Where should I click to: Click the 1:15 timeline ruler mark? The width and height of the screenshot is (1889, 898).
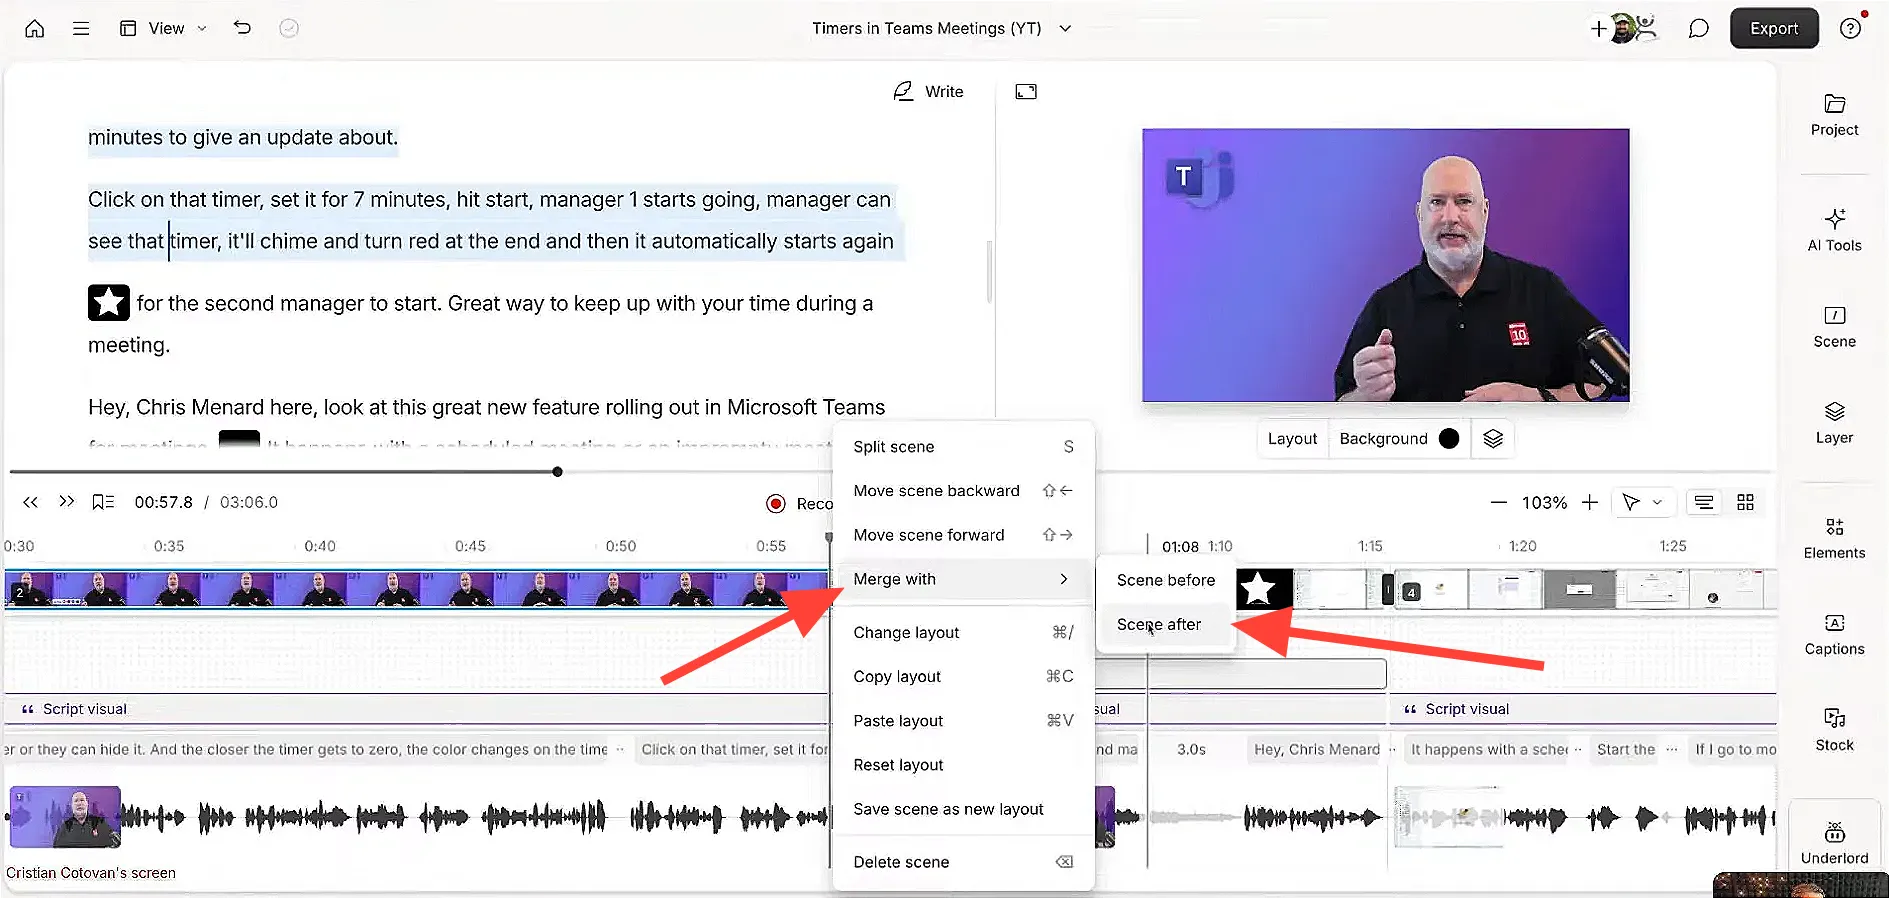pyautogui.click(x=1370, y=546)
